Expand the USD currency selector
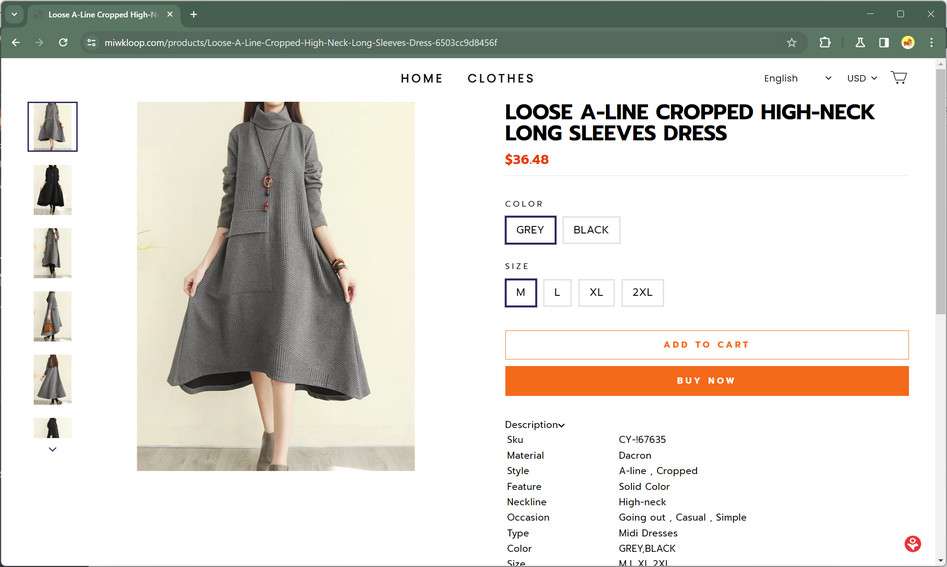 [x=862, y=78]
